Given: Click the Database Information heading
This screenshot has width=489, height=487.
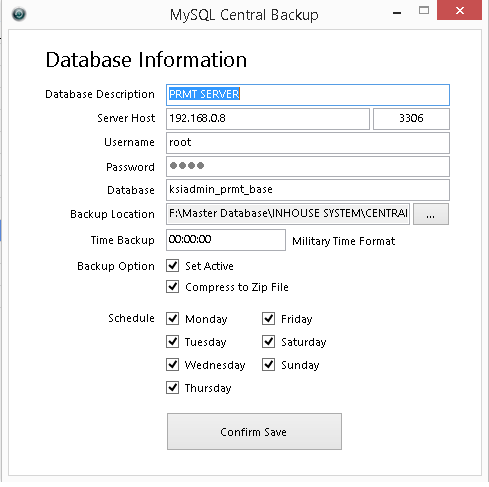Looking at the screenshot, I should [146, 60].
